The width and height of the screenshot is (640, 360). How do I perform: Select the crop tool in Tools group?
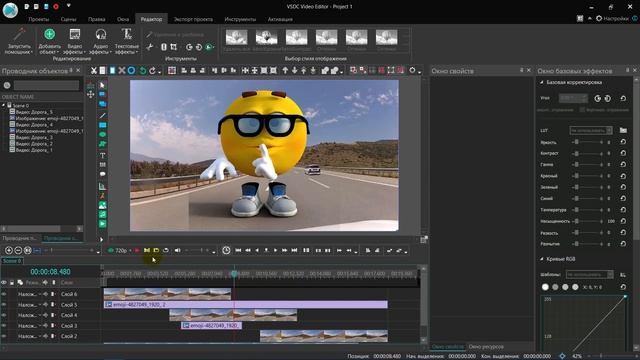click(173, 47)
